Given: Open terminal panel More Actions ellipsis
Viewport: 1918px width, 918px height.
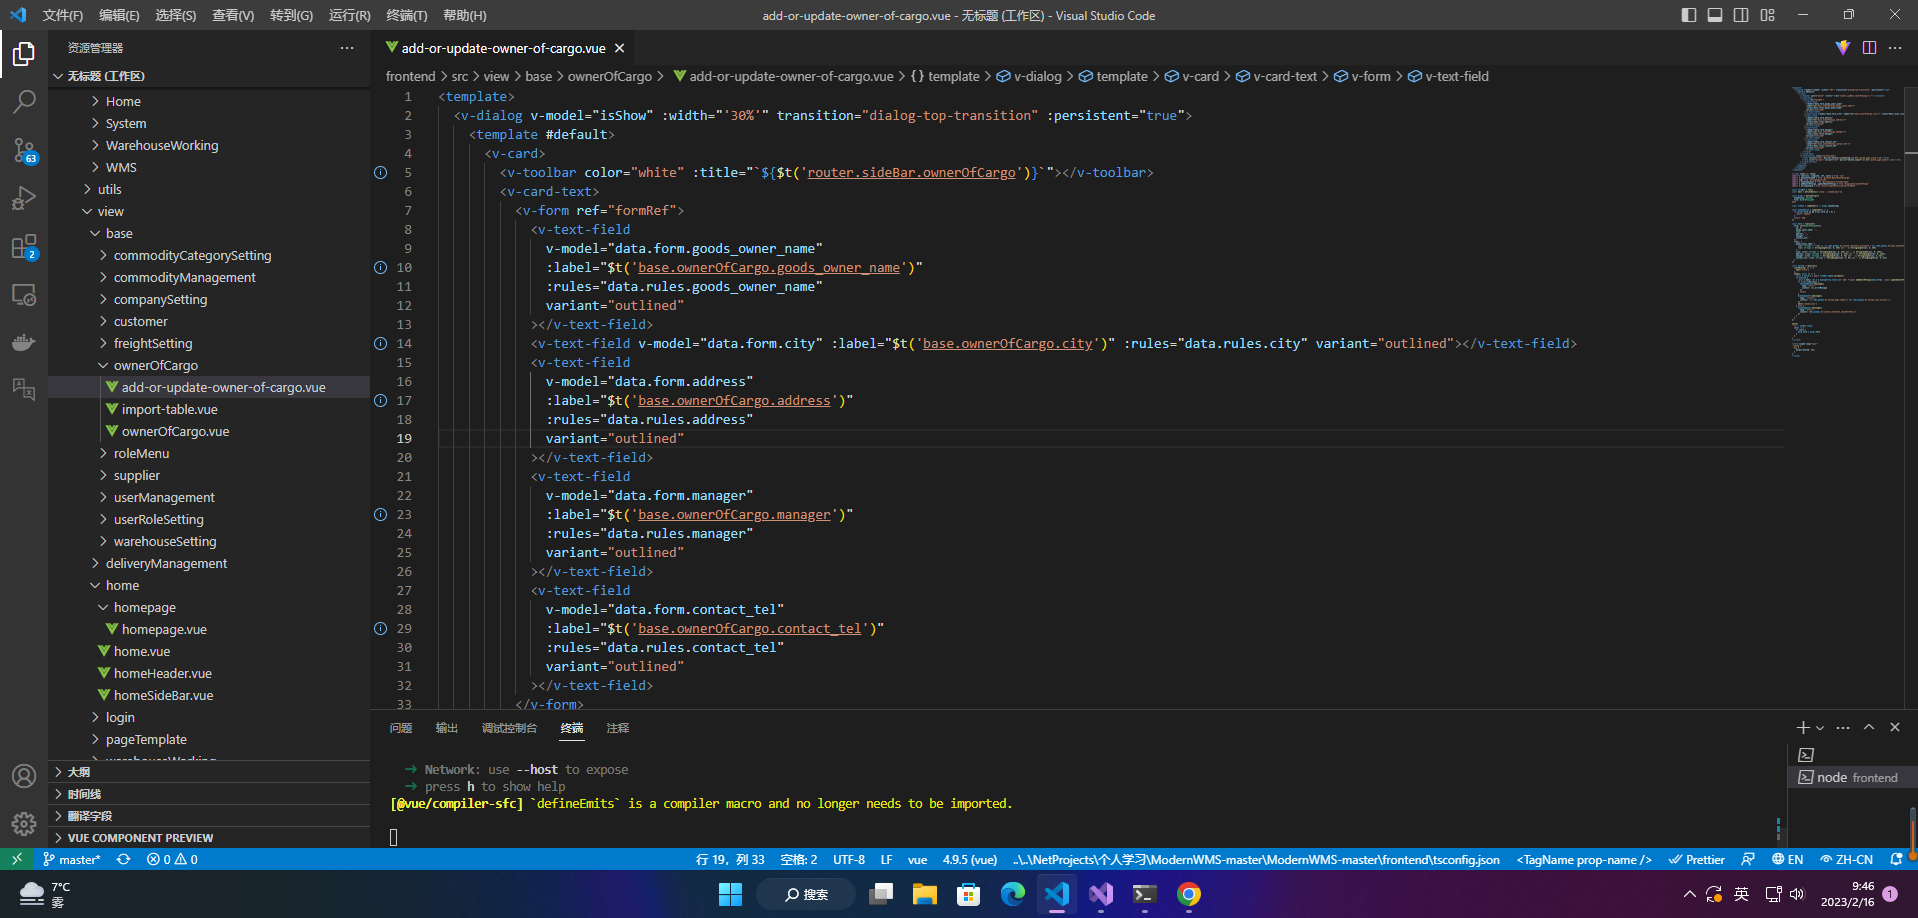Looking at the screenshot, I should coord(1843,728).
